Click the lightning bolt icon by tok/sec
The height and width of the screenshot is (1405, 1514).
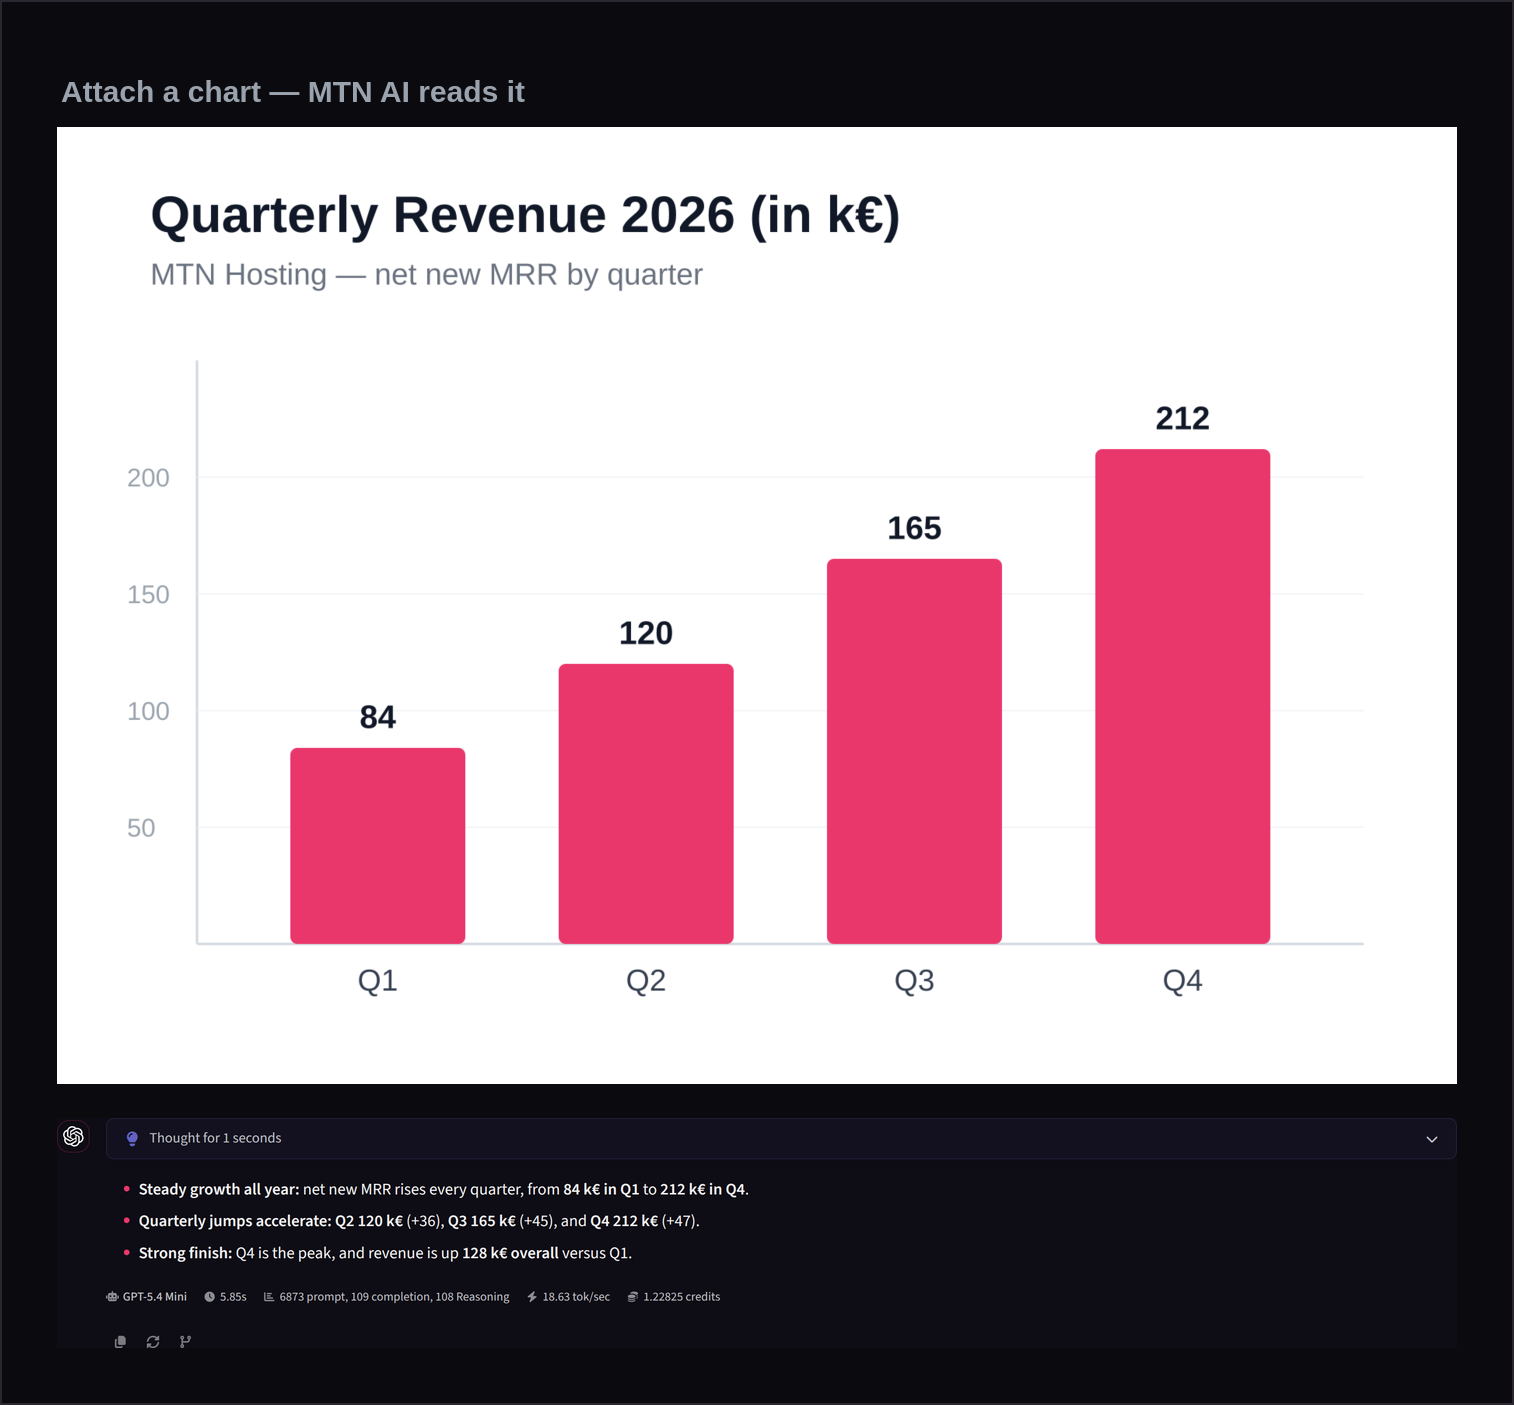click(x=532, y=1297)
